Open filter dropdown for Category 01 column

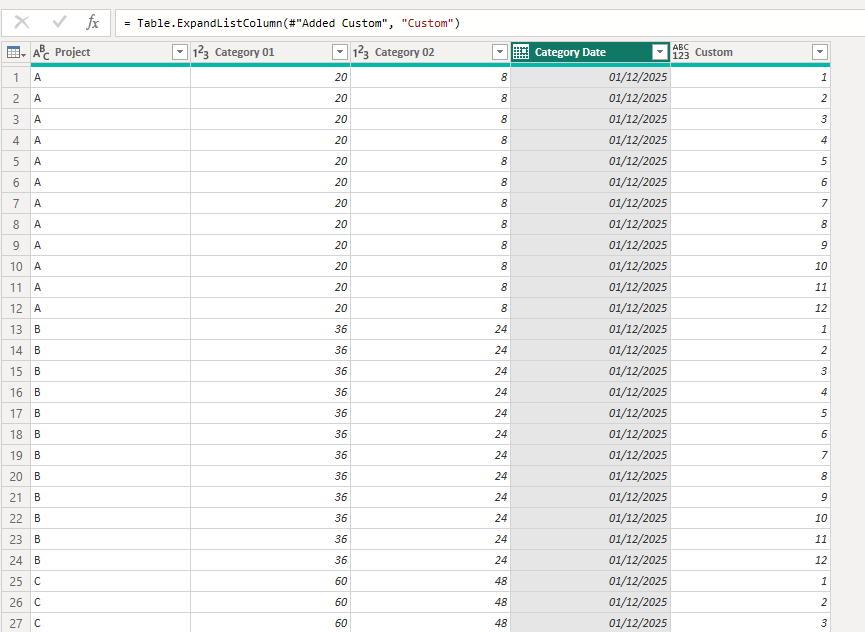click(x=340, y=52)
